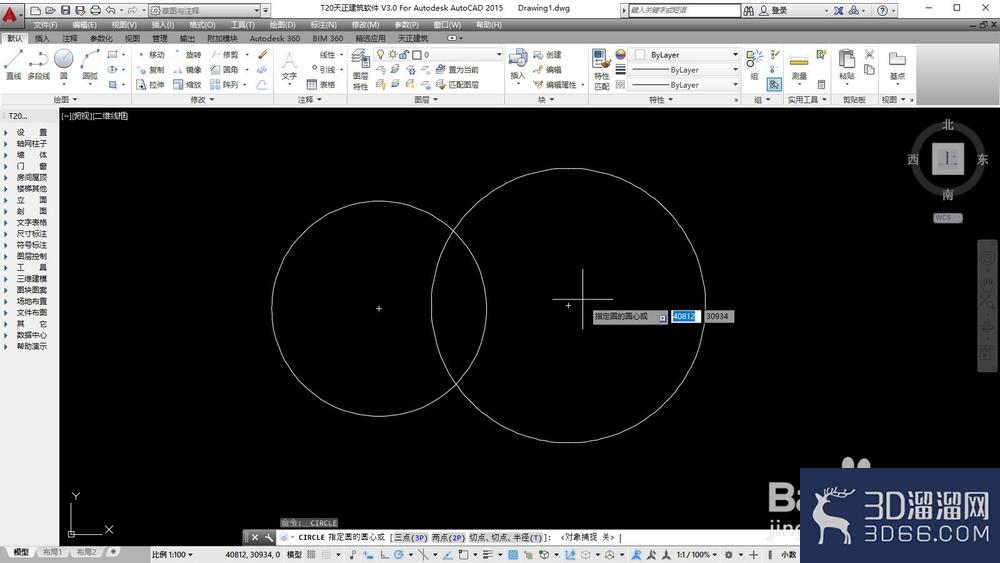Toggle group selection highlighted icon
Image resolution: width=1000 pixels, height=563 pixels.
point(774,84)
